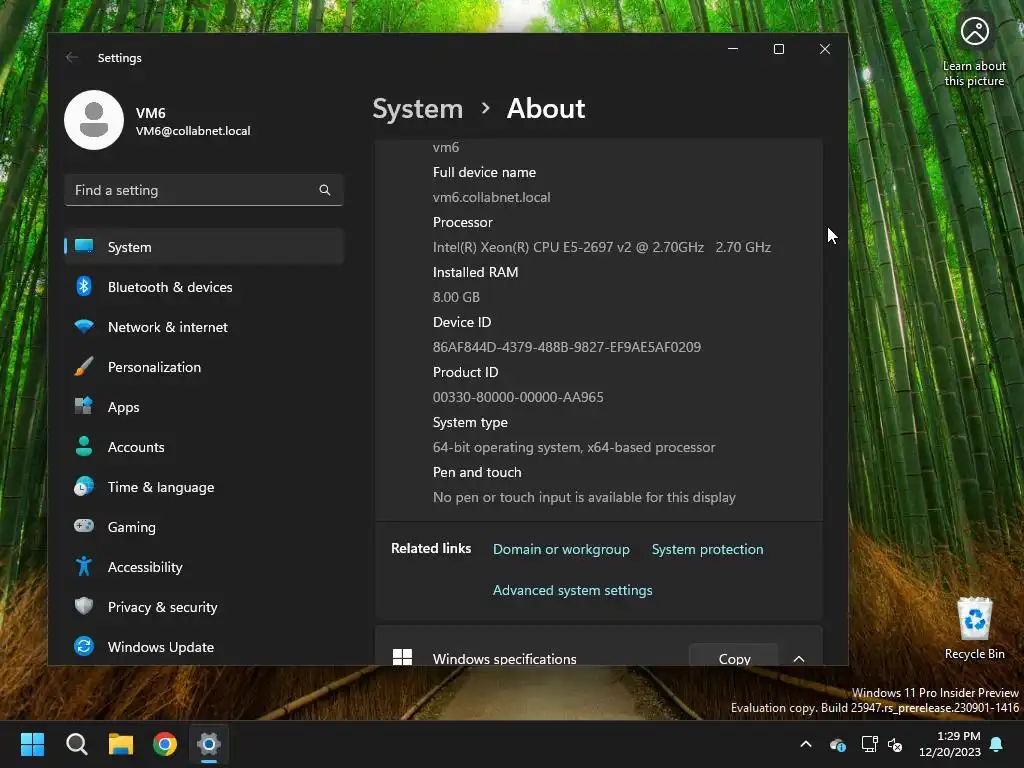This screenshot has width=1024, height=768.
Task: Open the Bluetooth & devices category
Action: coord(204,287)
